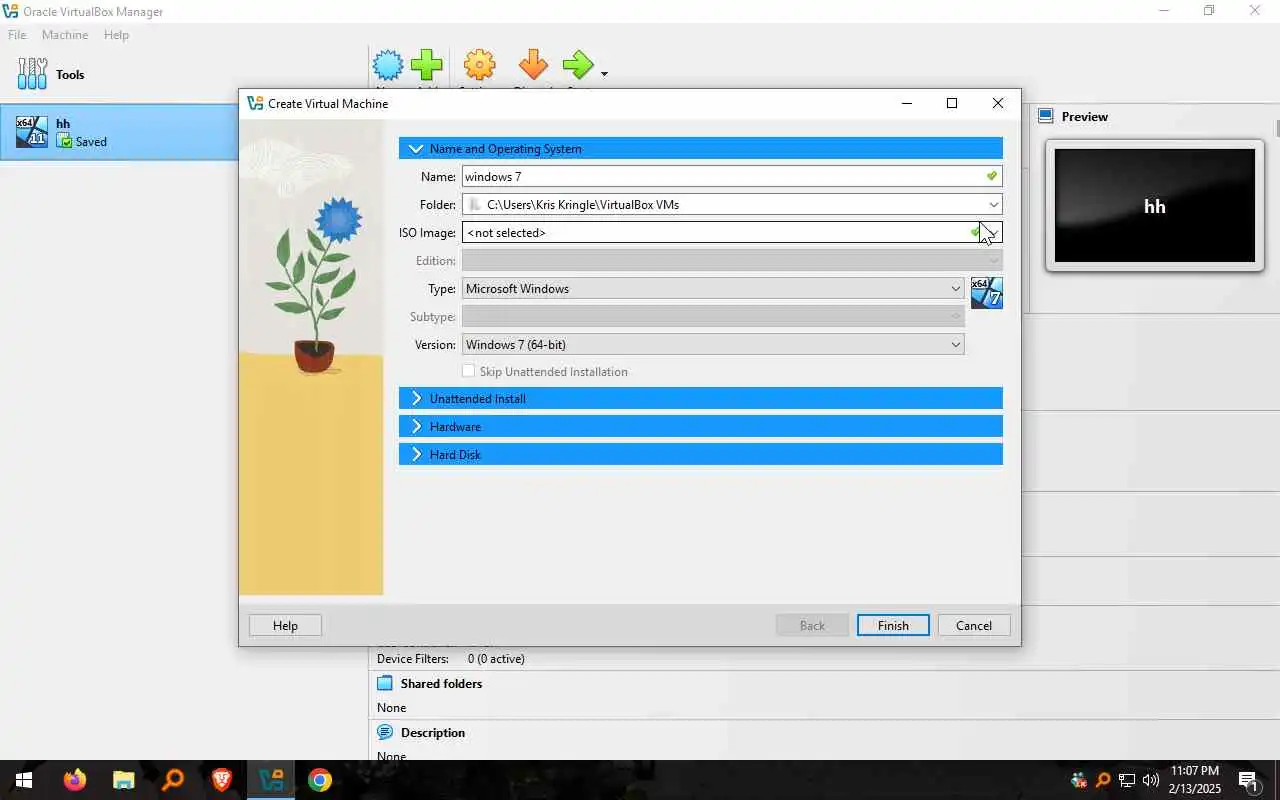Click the Description heading
This screenshot has width=1280, height=800.
(x=433, y=733)
